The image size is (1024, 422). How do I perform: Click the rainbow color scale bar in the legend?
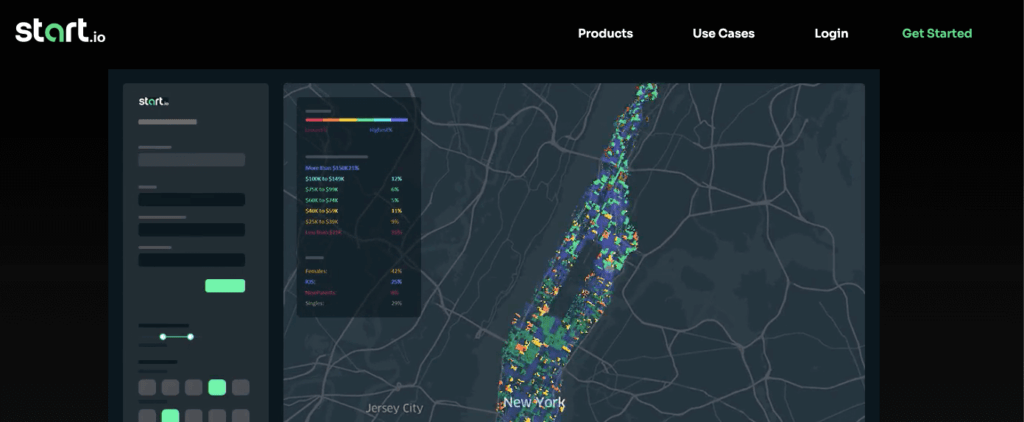click(356, 121)
